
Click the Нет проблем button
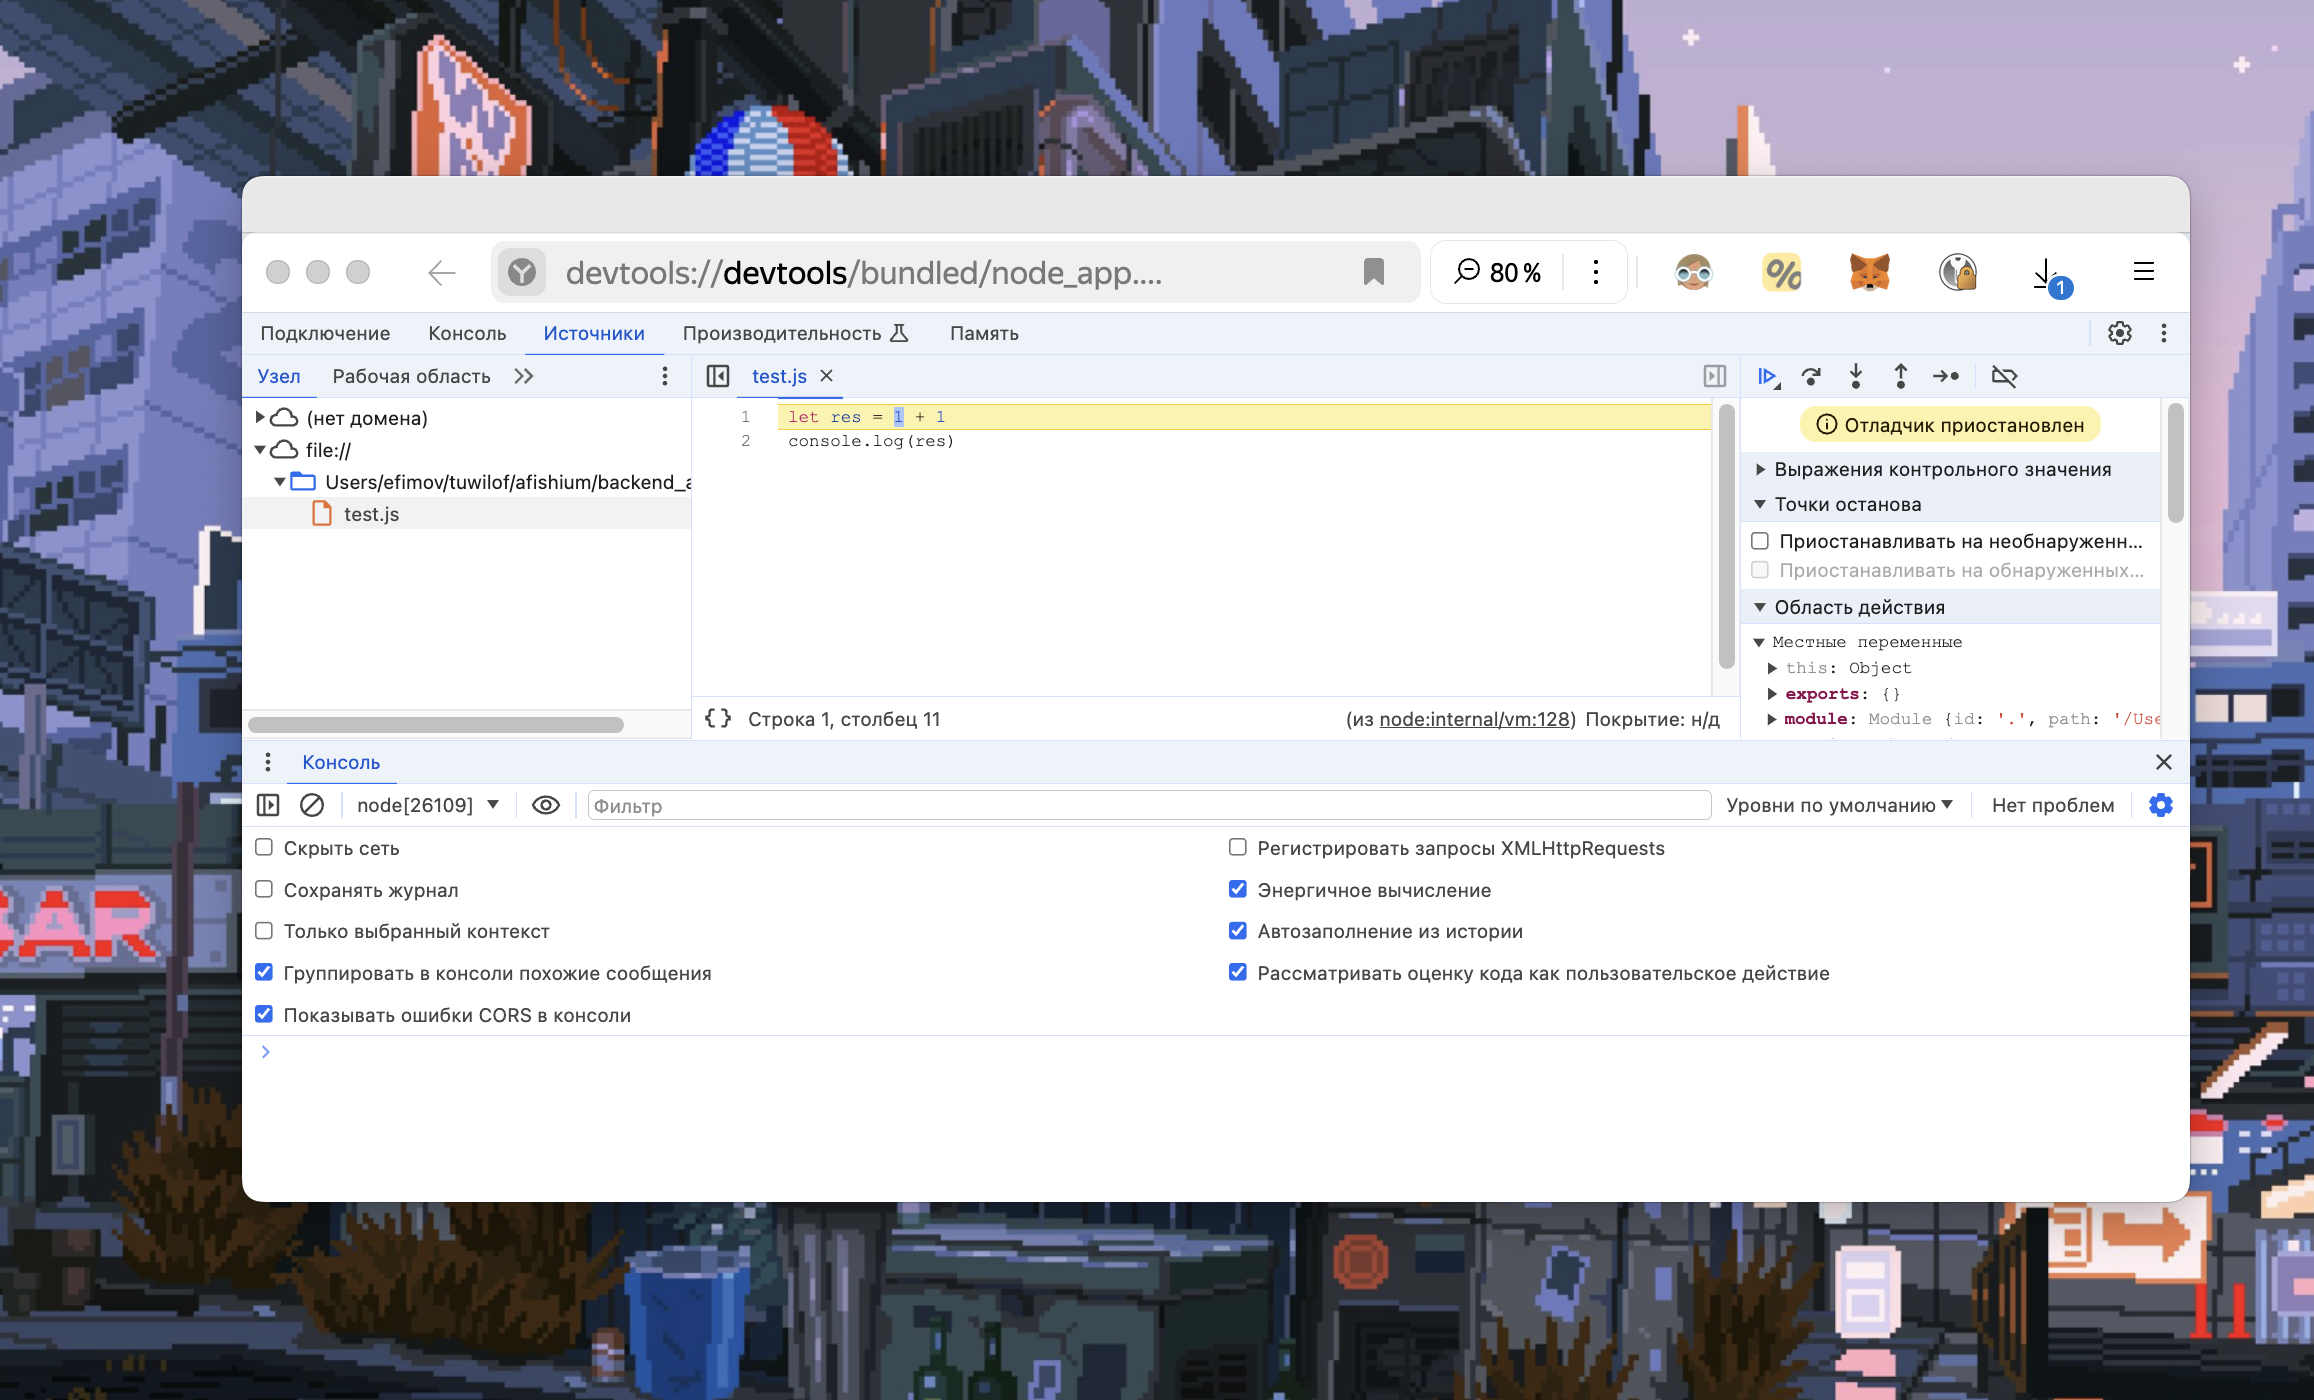point(2052,805)
